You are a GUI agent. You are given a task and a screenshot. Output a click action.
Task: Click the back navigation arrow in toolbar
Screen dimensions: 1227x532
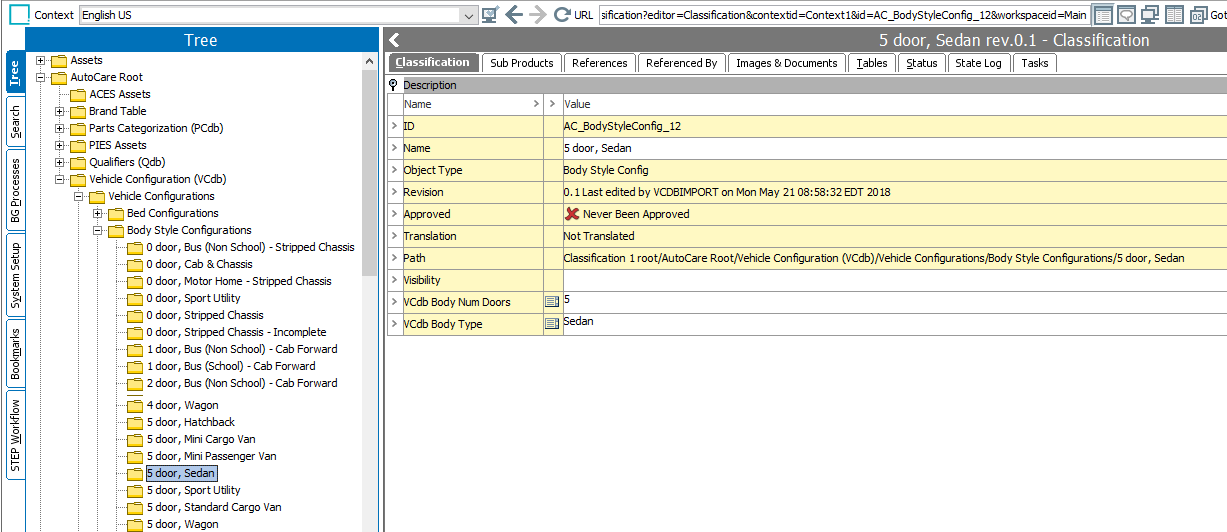(514, 15)
